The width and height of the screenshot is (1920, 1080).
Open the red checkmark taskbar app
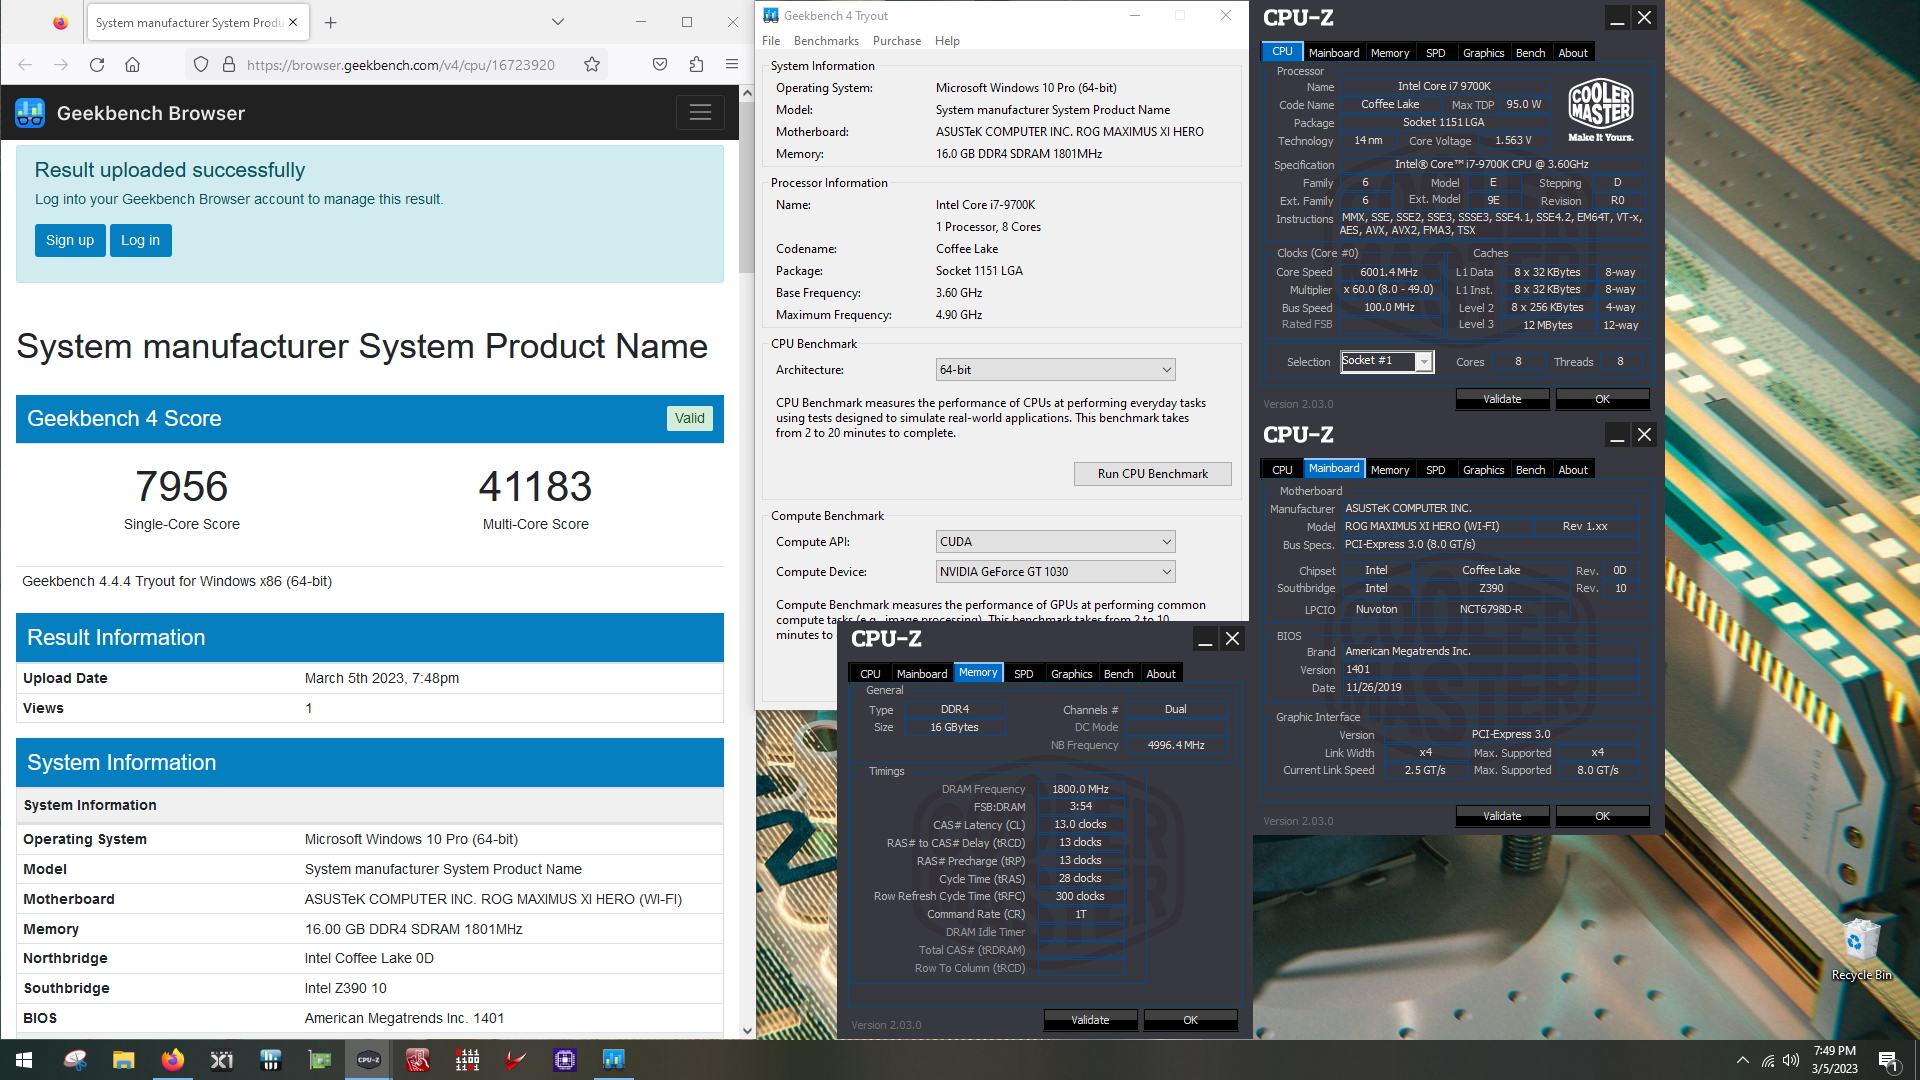516,1060
